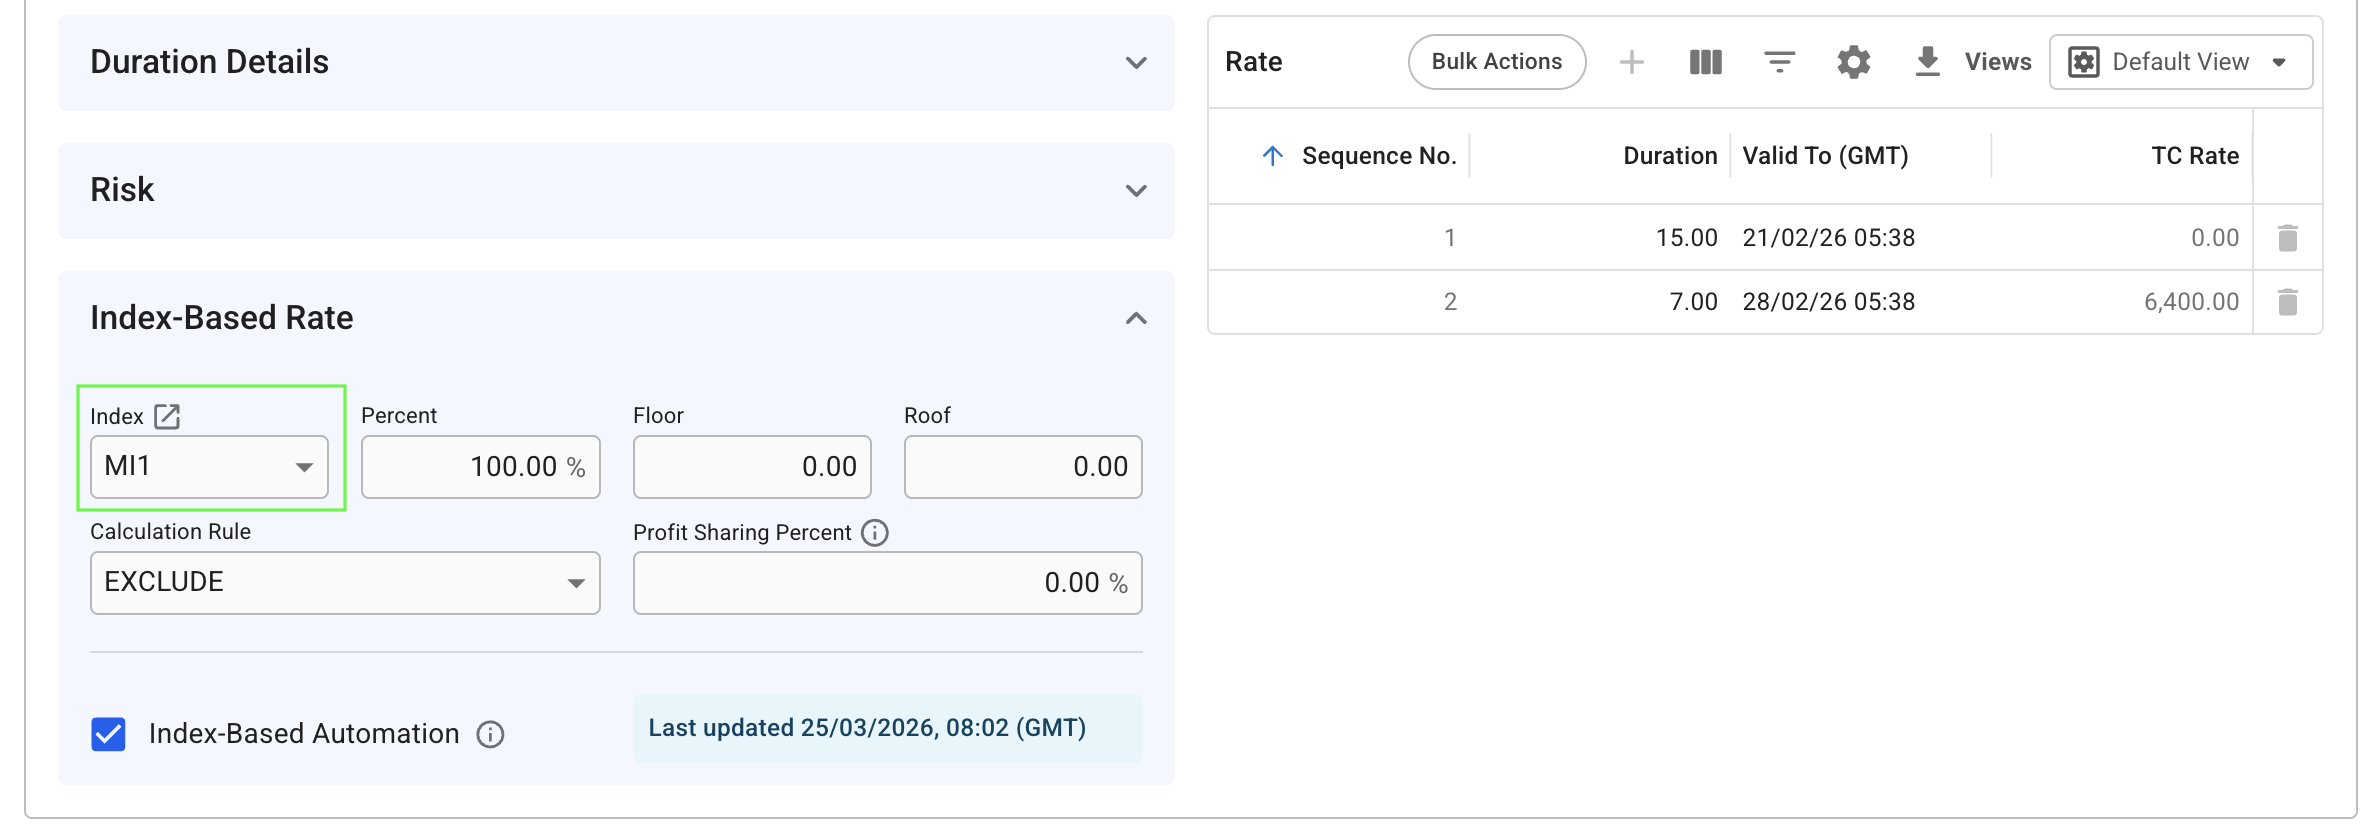
Task: Open the Calculation Rule EXCLUDE dropdown
Action: 345,583
